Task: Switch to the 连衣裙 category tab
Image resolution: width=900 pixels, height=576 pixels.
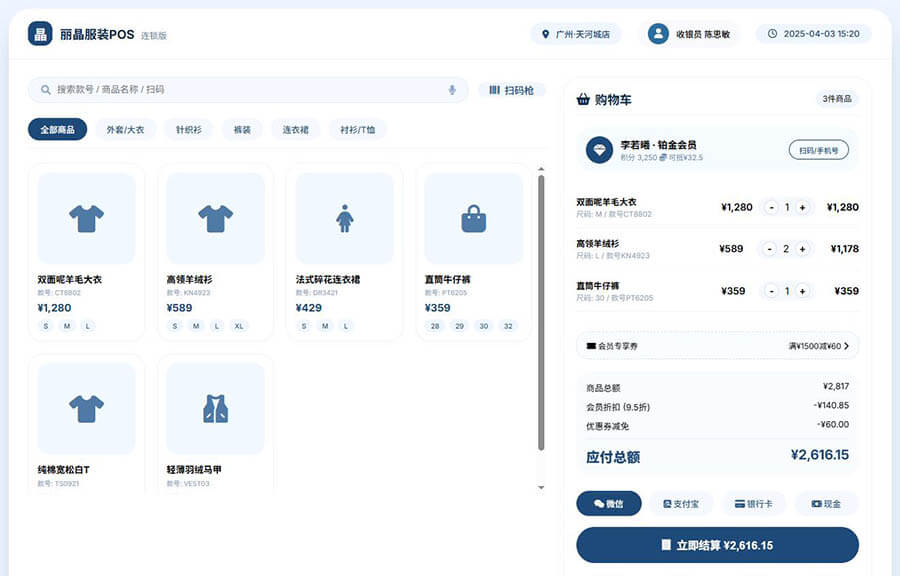Action: click(295, 130)
